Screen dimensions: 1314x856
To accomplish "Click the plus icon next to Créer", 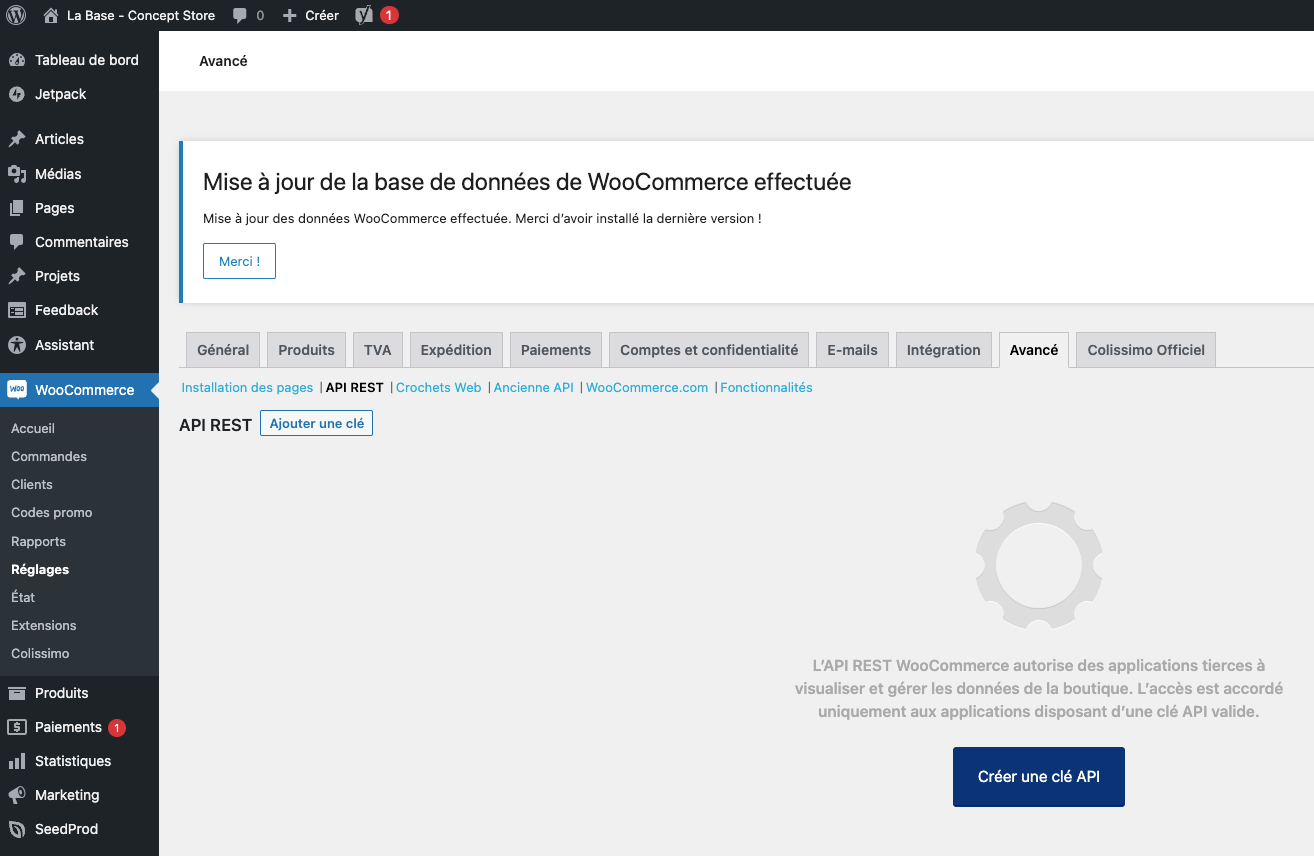I will (290, 16).
